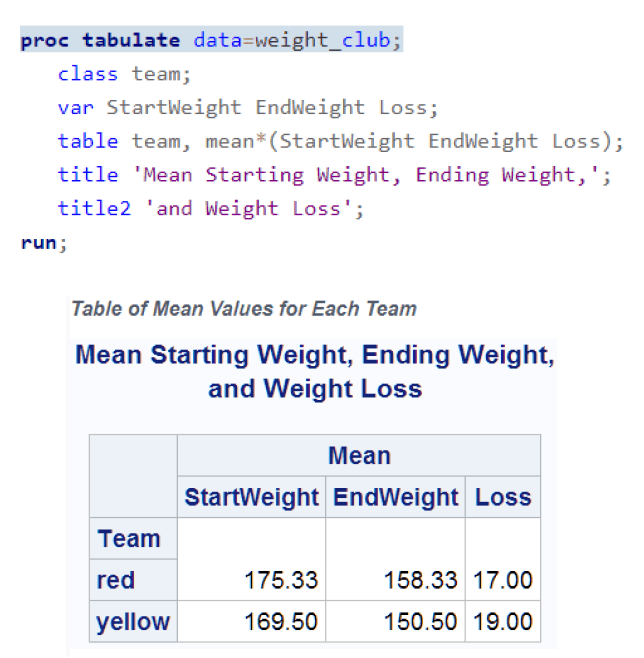The image size is (644, 658).
Task: Click 'Table of Mean Values for Each Team' caption
Action: point(244,308)
